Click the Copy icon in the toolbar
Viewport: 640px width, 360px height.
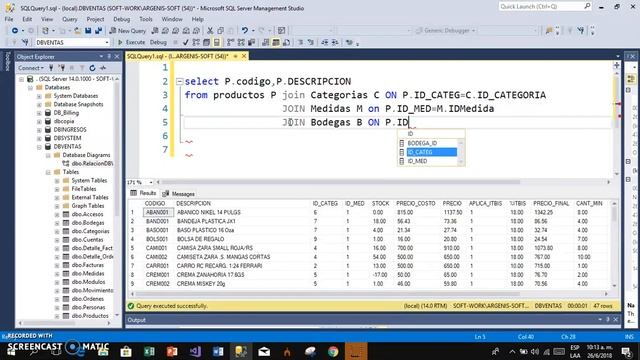coord(220,31)
